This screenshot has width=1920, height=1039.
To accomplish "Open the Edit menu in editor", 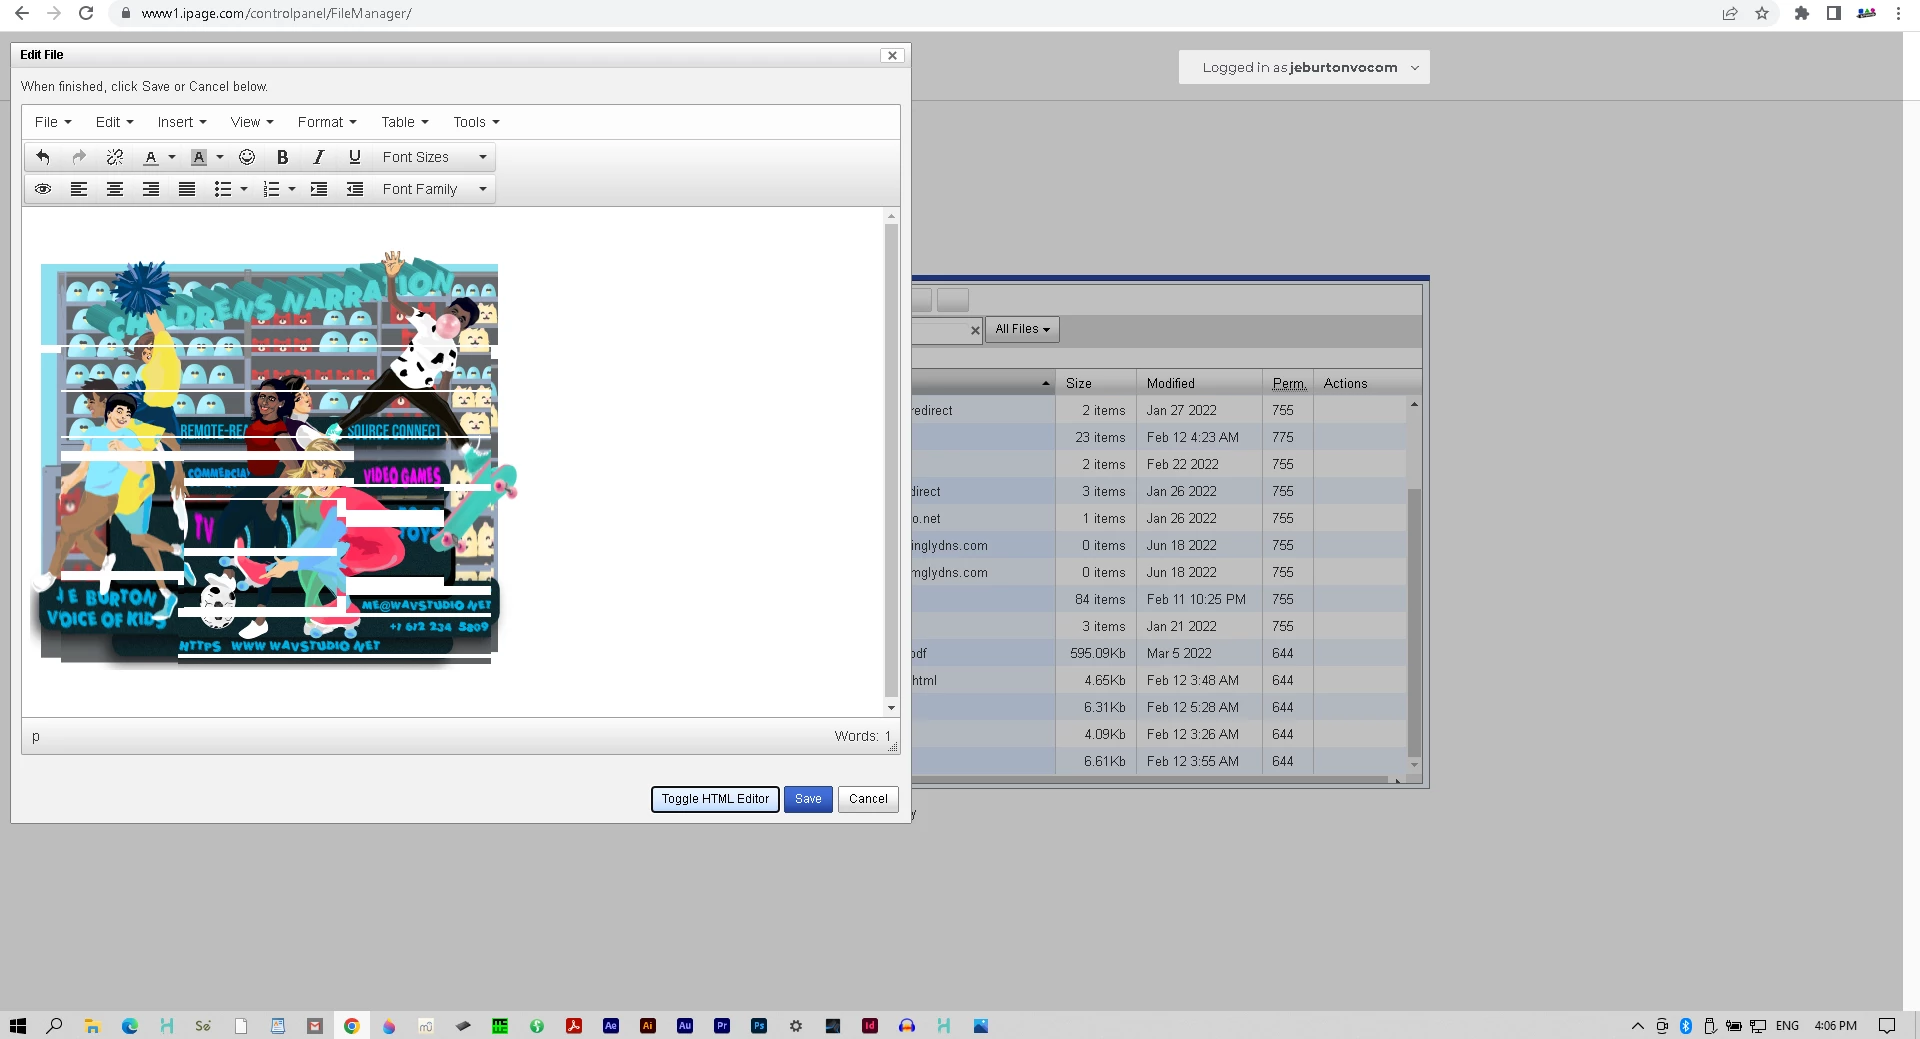I will tap(114, 122).
